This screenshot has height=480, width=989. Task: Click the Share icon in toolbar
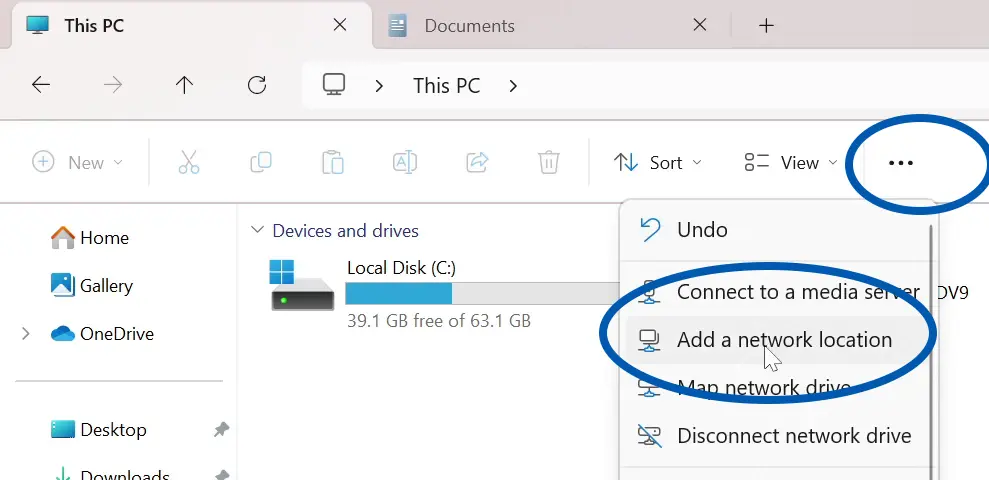click(x=477, y=163)
